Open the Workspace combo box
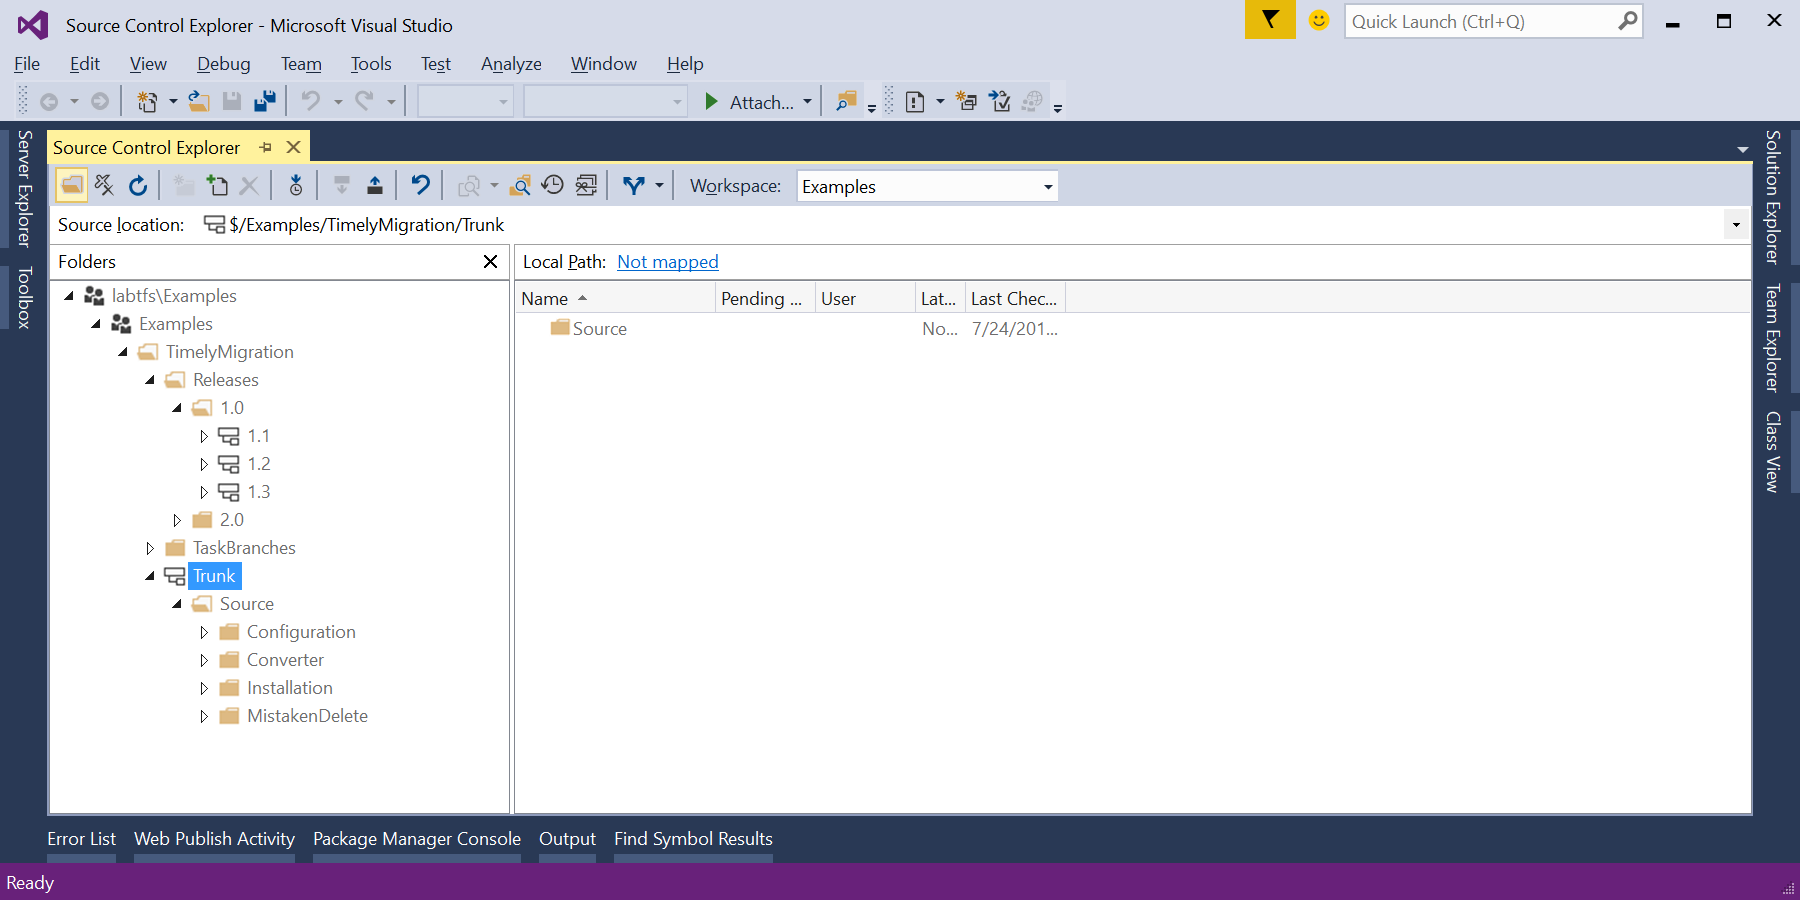The height and width of the screenshot is (900, 1800). point(927,186)
